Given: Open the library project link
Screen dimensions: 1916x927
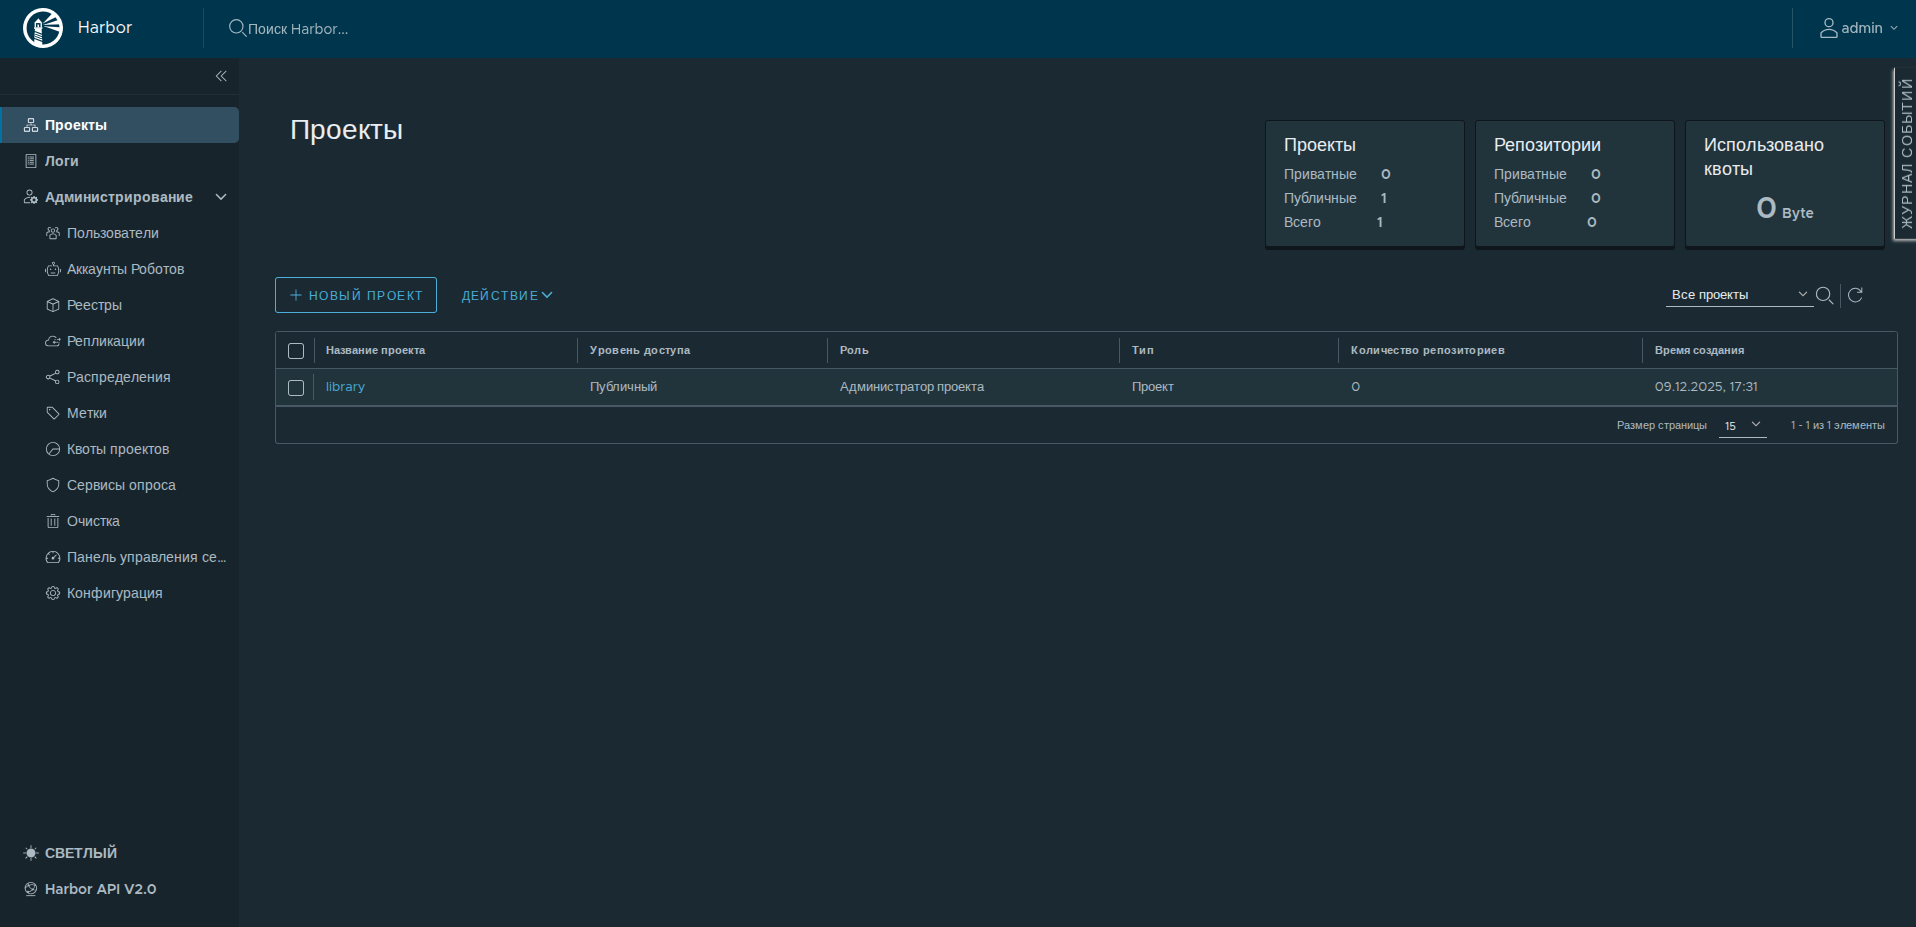Looking at the screenshot, I should click(x=345, y=387).
